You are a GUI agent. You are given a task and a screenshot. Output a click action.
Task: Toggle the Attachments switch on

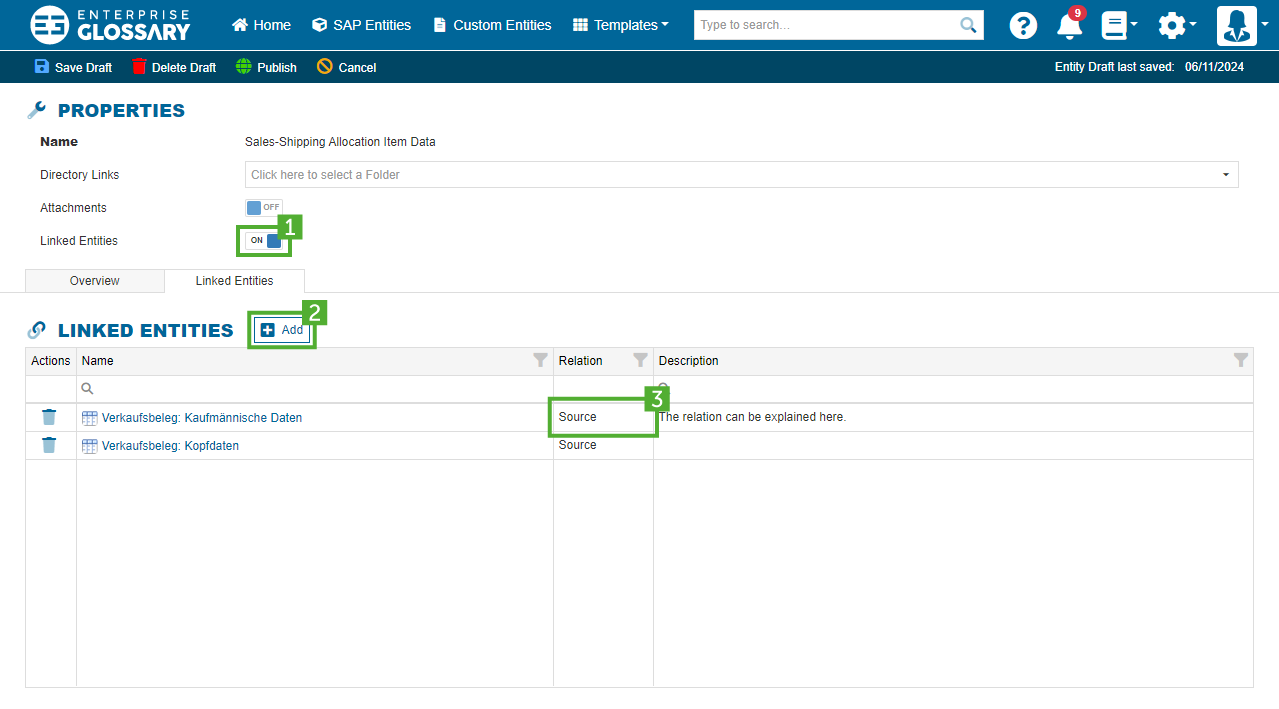pos(264,207)
